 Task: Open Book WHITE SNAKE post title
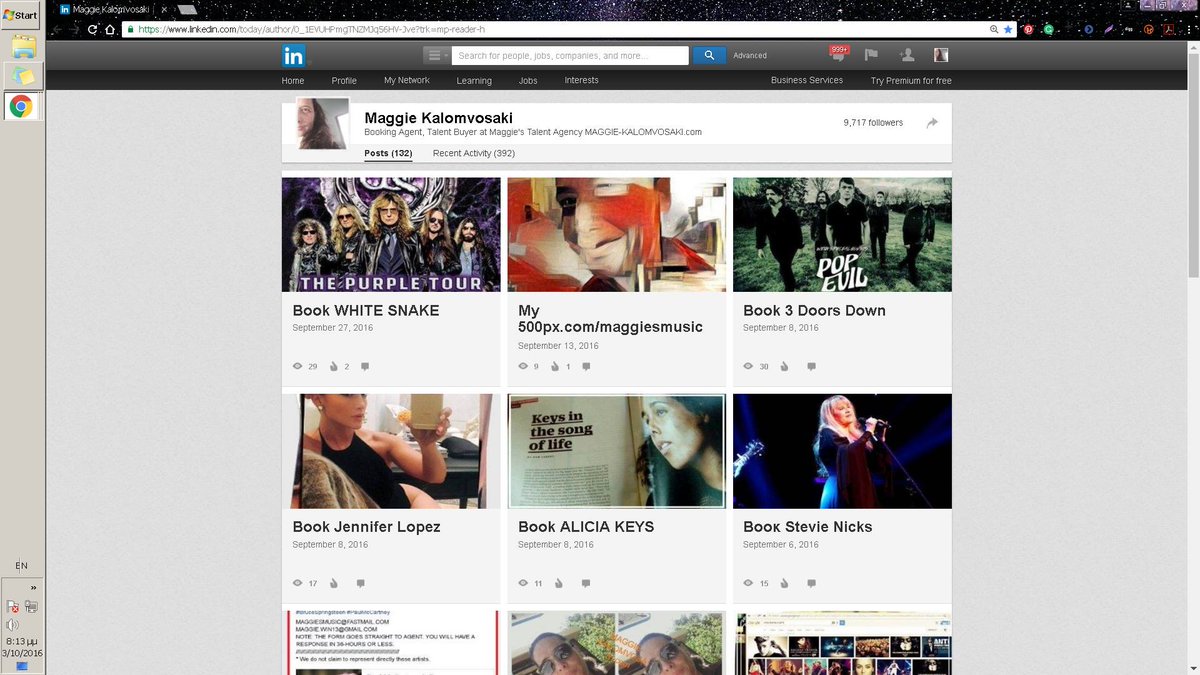pos(366,310)
